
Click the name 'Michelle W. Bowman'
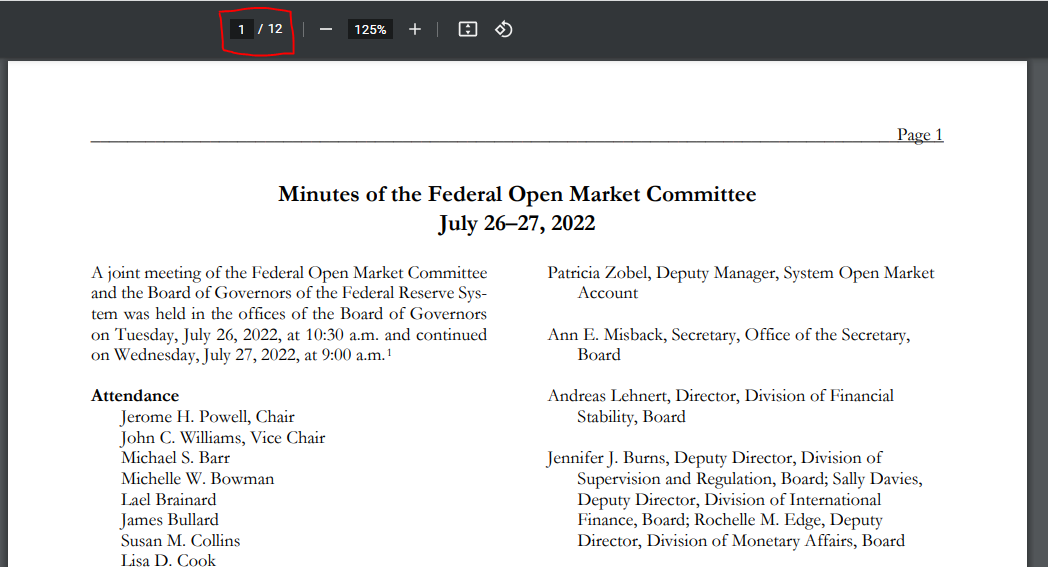(x=198, y=479)
